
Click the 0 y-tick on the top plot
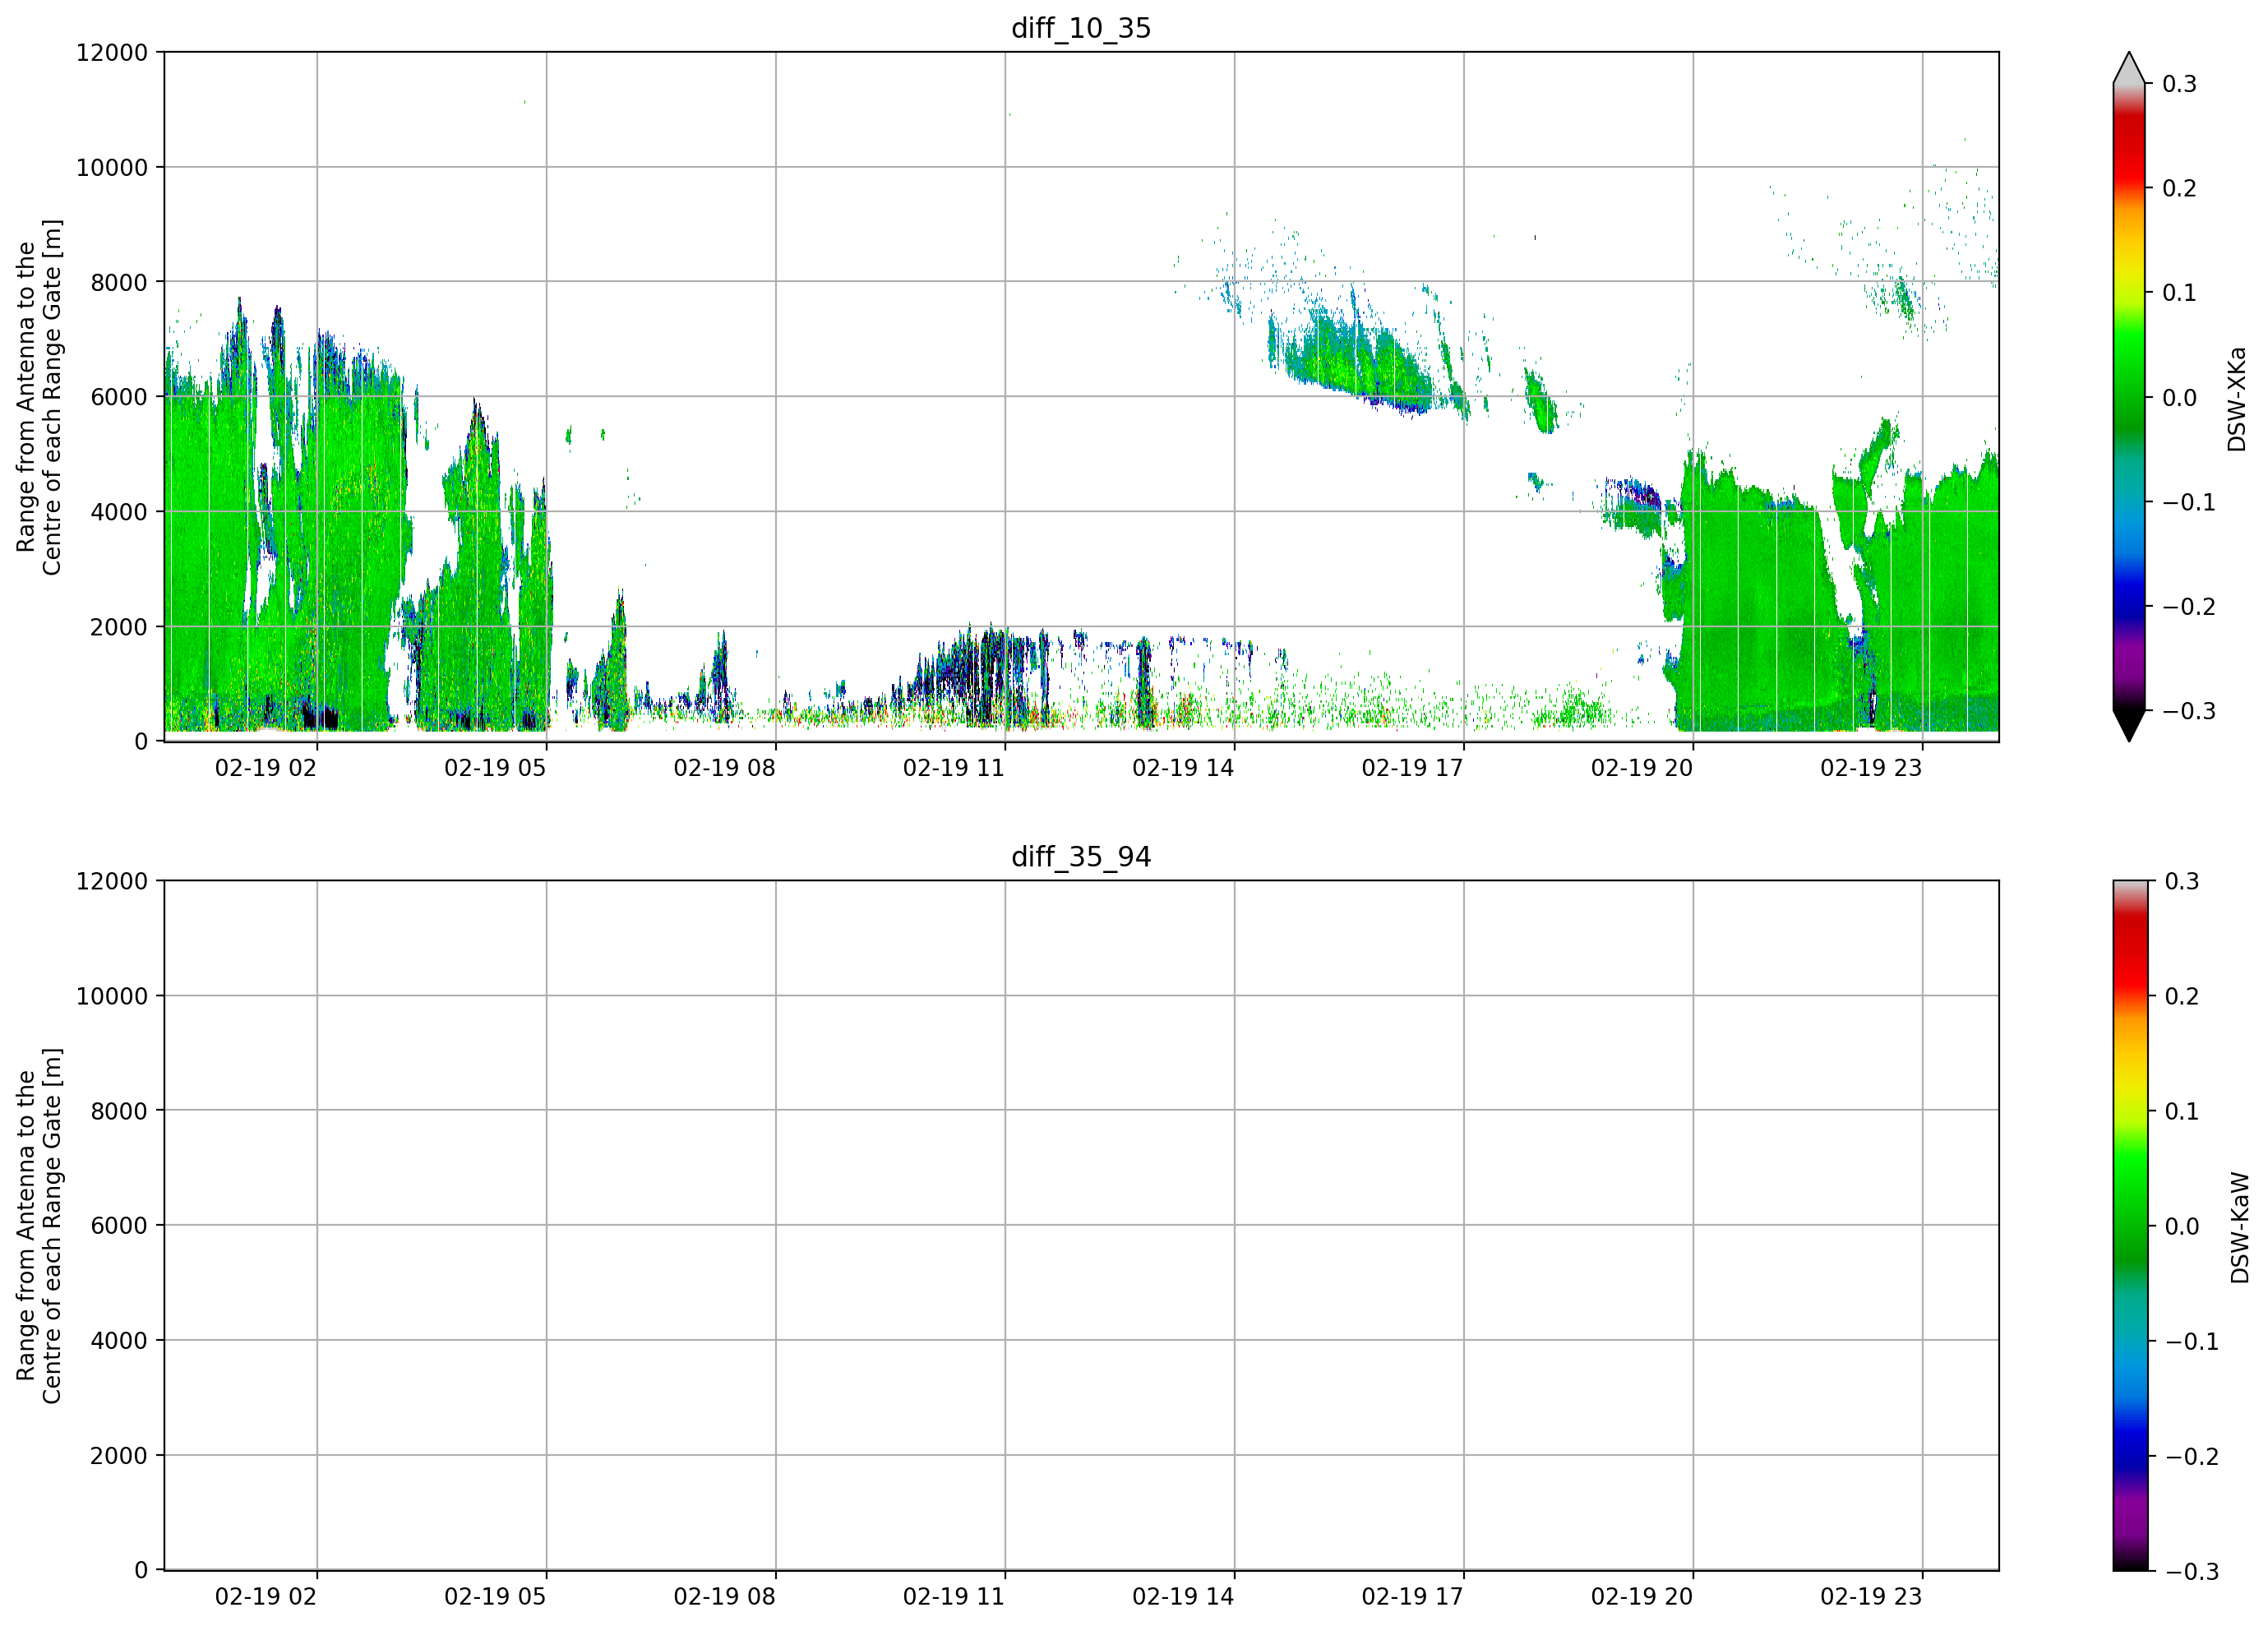point(141,742)
